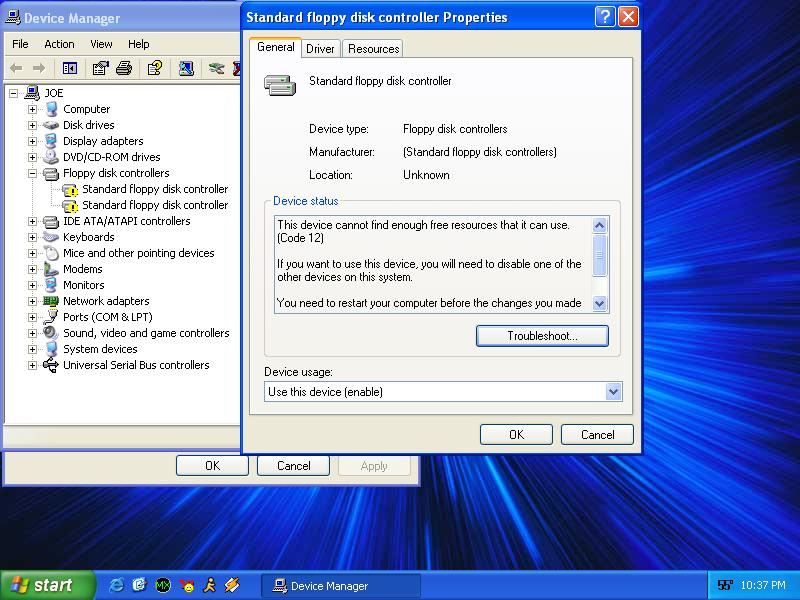Launch Internet Explorer from quick launch
Image resolution: width=800 pixels, height=600 pixels.
(115, 586)
